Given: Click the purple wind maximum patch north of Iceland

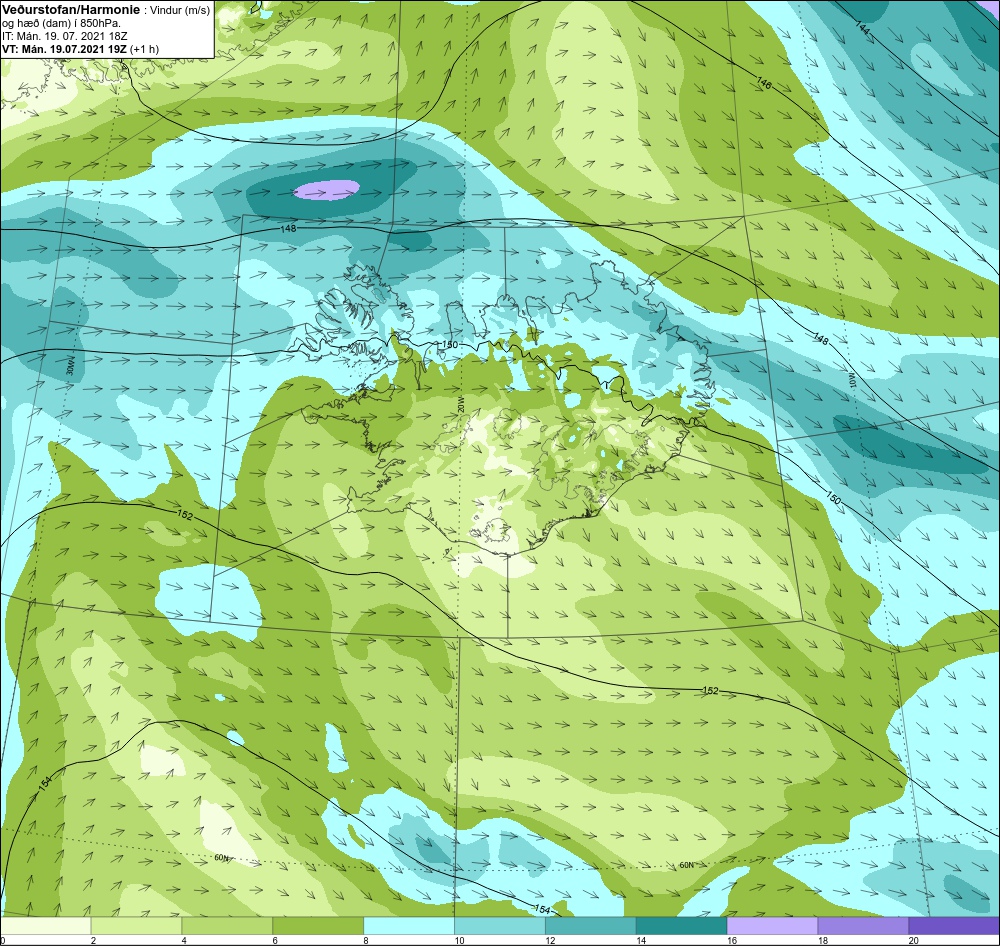Looking at the screenshot, I should [x=327, y=189].
